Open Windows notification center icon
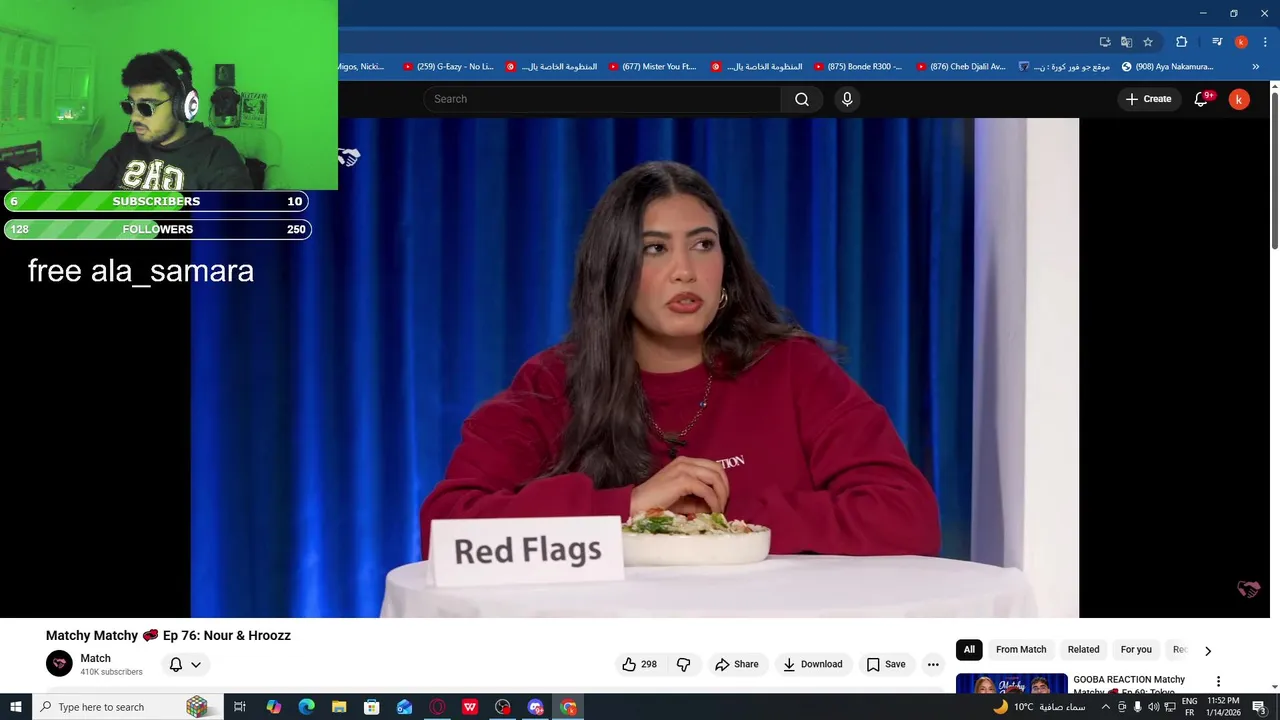Viewport: 1280px width, 720px height. [1259, 707]
